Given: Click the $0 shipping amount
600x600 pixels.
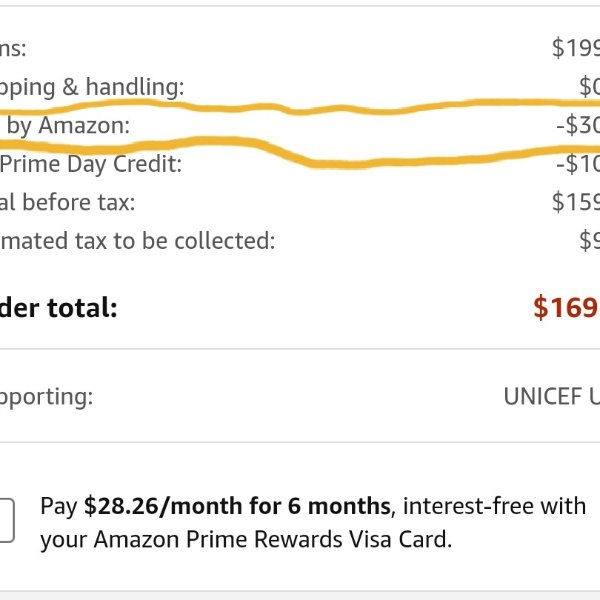Looking at the screenshot, I should (589, 86).
